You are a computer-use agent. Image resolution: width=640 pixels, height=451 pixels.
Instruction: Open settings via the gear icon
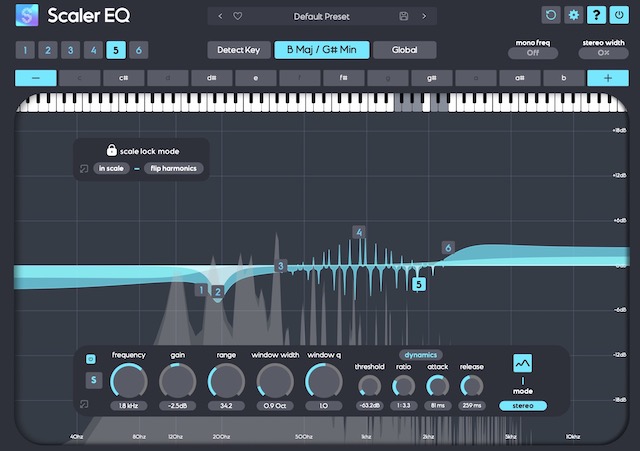(x=574, y=16)
